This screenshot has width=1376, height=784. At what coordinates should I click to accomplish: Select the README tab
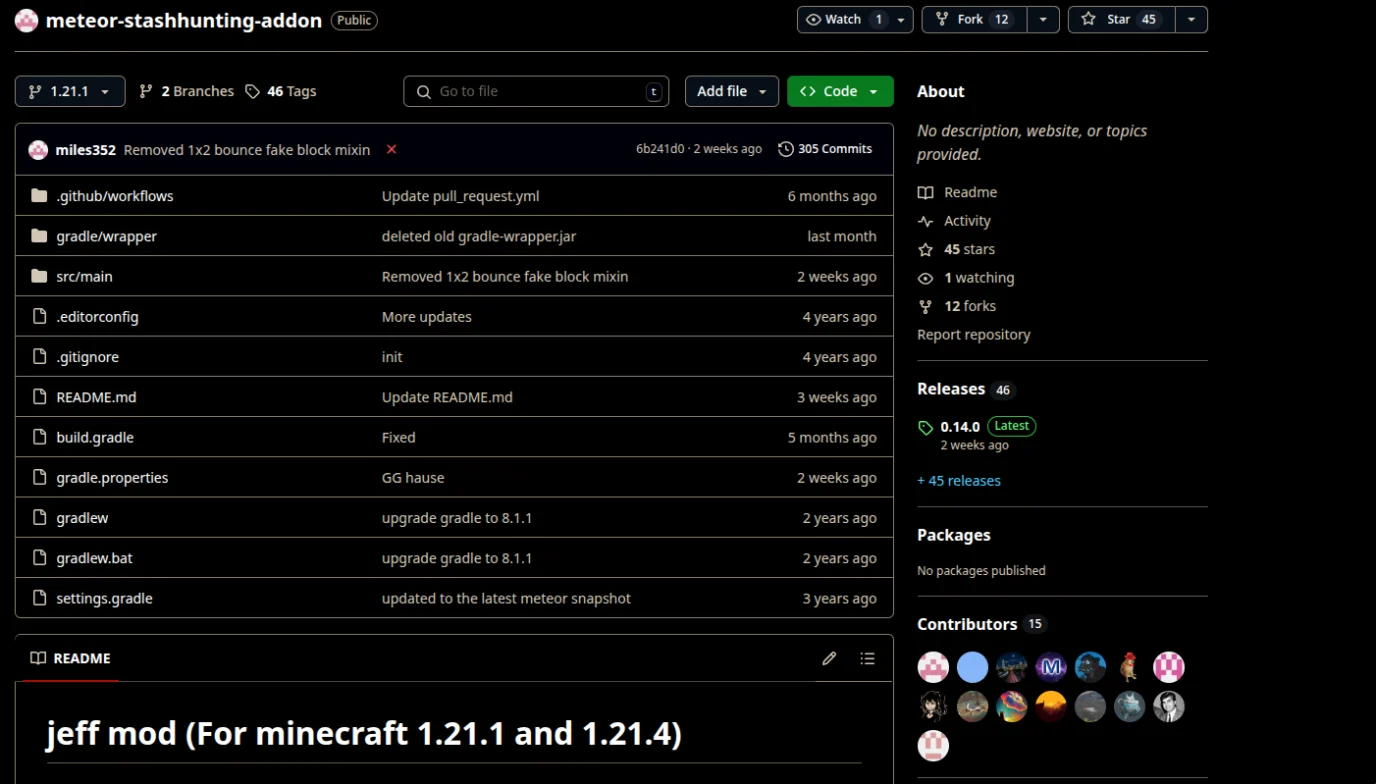click(70, 658)
